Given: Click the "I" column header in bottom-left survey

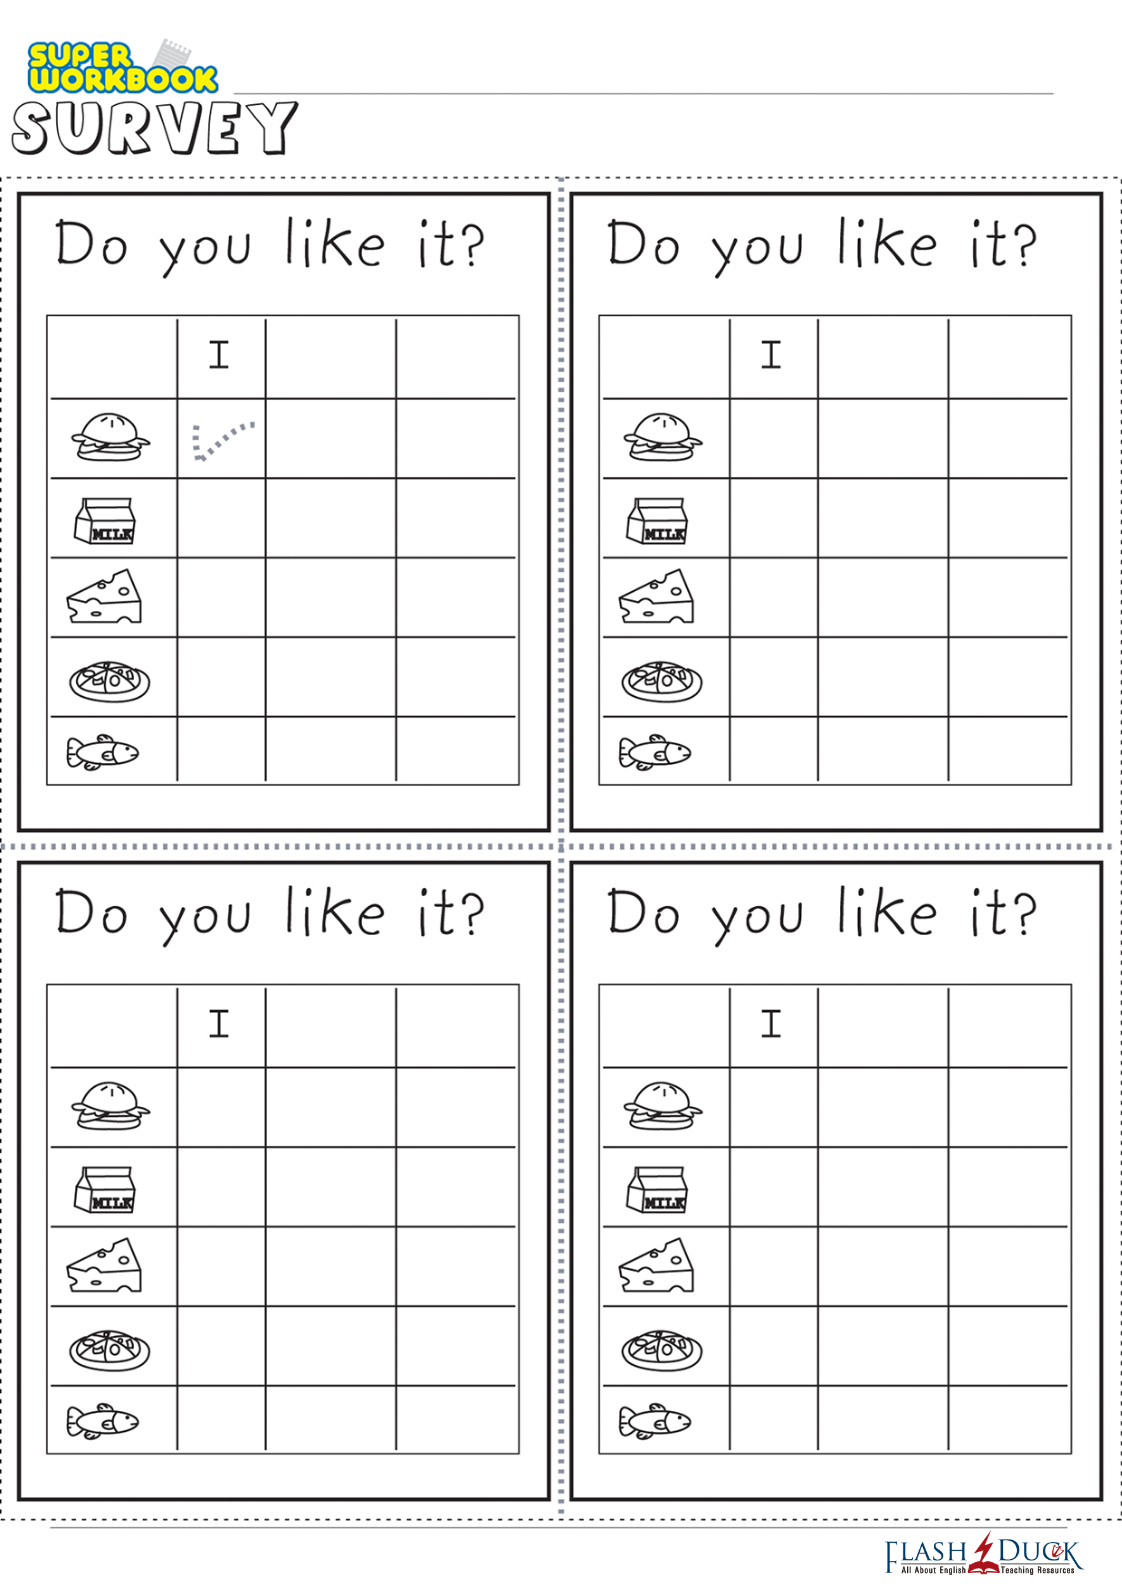Looking at the screenshot, I should coord(220,1024).
